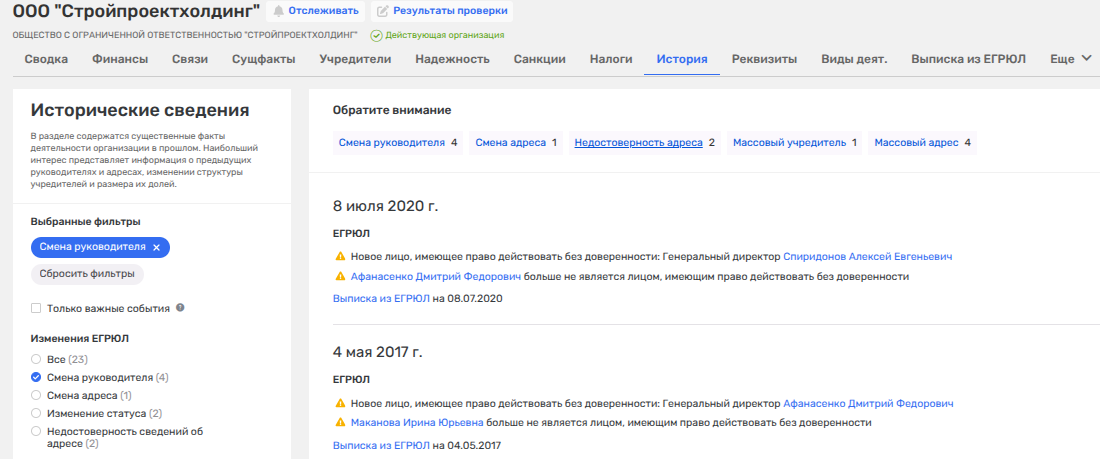
Task: Click warning icon by 2017 Генеральный директор Афанасенко
Action: (340, 404)
